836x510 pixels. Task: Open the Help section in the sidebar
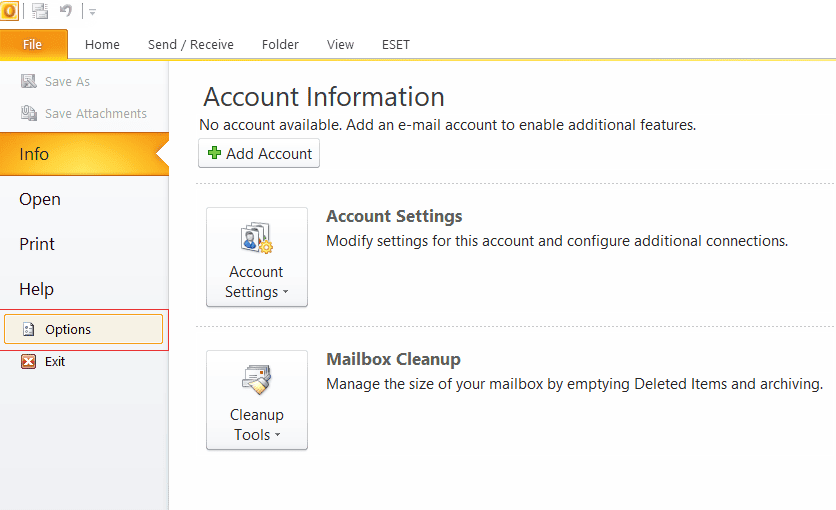coord(36,289)
